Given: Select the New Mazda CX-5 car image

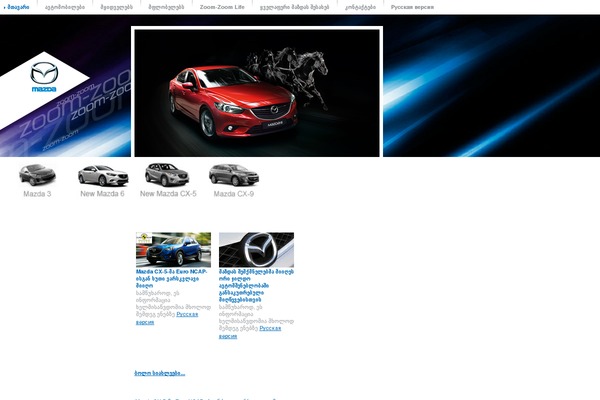Looking at the screenshot, I should tap(167, 175).
